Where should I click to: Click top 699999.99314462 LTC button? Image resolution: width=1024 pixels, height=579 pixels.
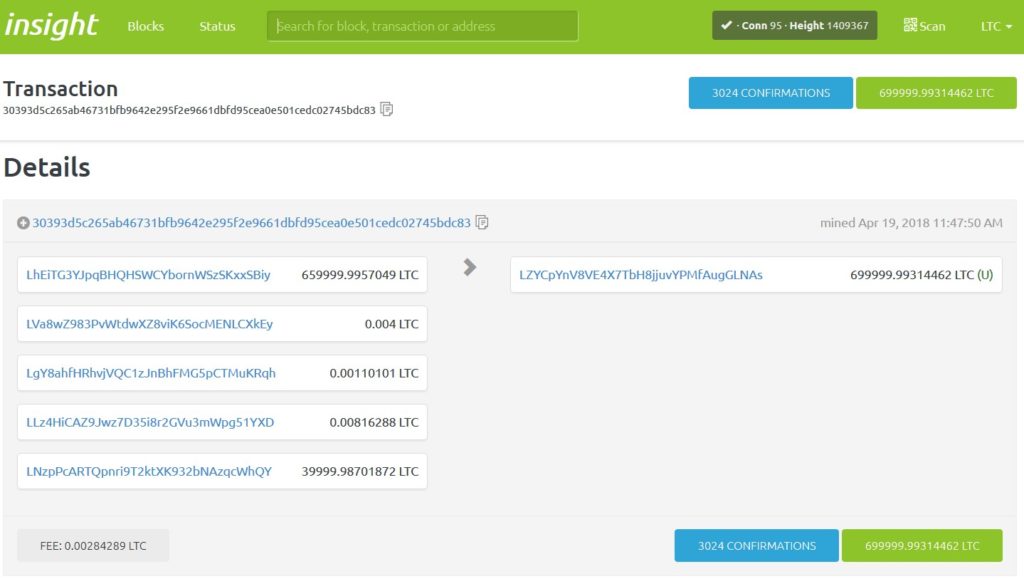(x=936, y=93)
